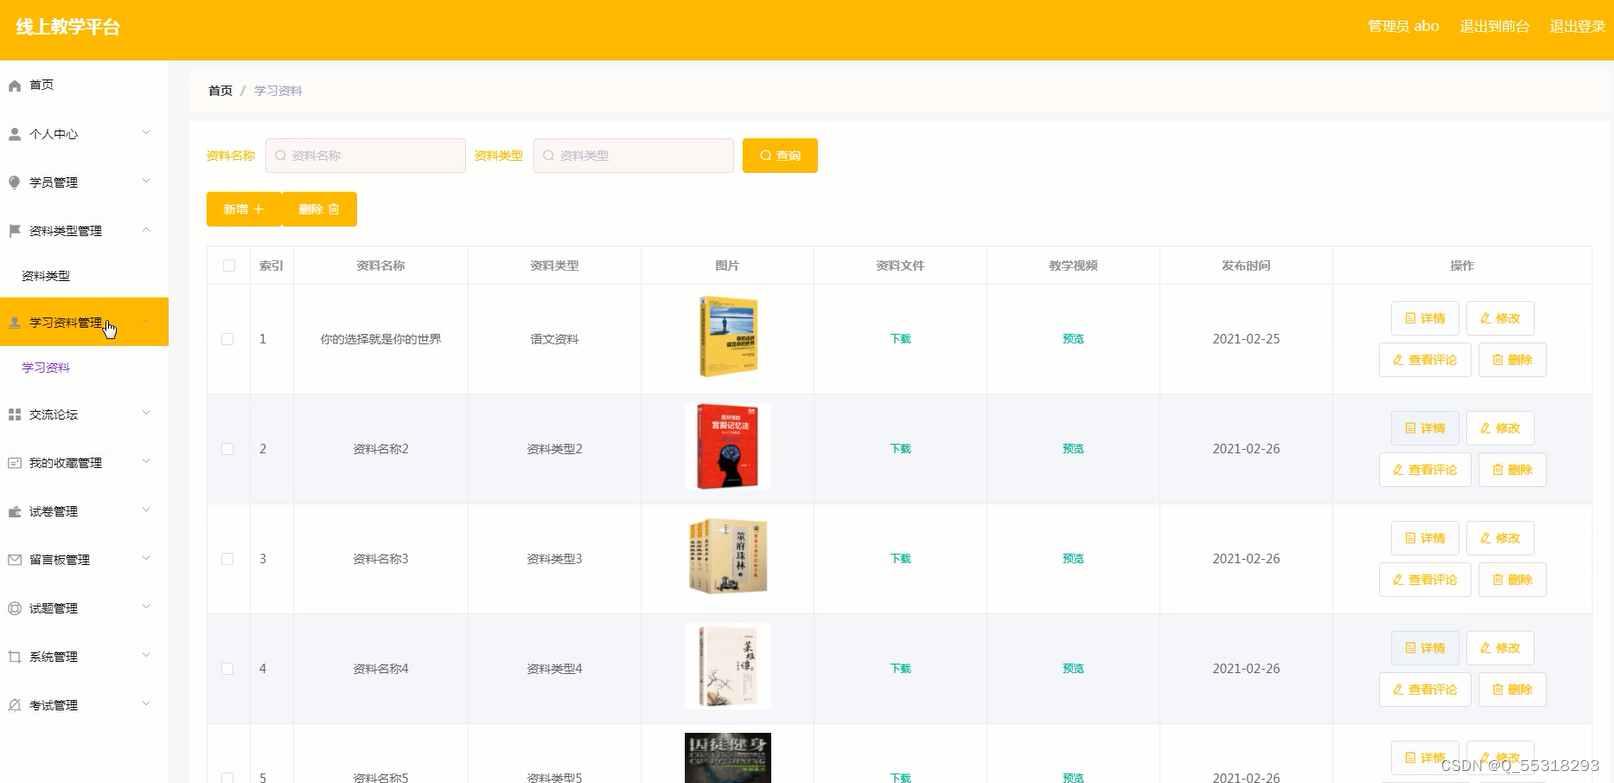Image resolution: width=1614 pixels, height=783 pixels.
Task: Expand the 系统管理 menu chevron
Action: (x=146, y=656)
